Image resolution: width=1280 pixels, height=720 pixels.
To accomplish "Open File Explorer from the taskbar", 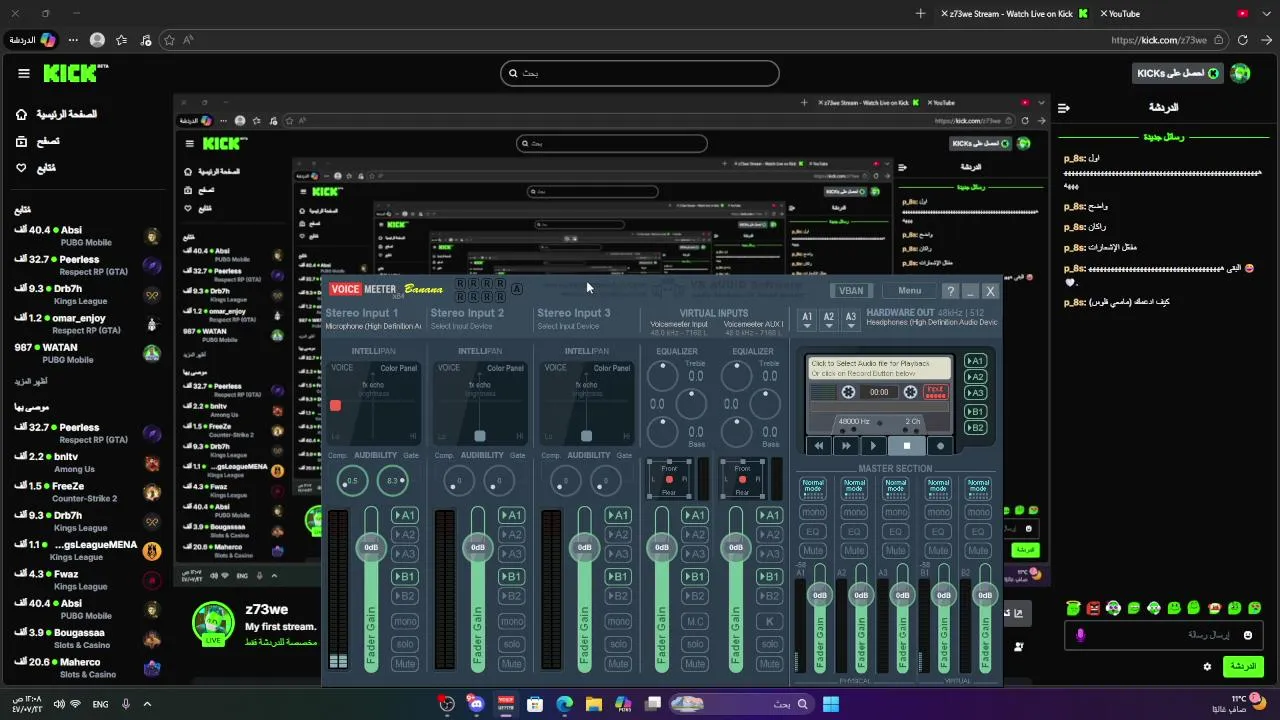I will point(594,704).
